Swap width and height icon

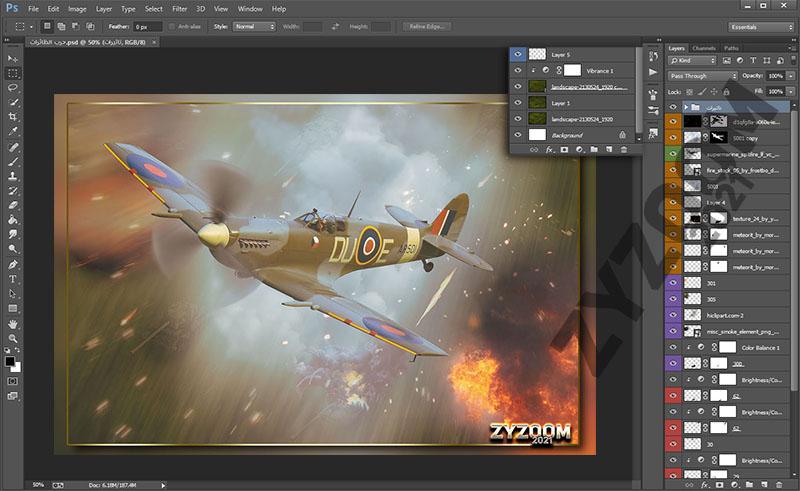(335, 27)
